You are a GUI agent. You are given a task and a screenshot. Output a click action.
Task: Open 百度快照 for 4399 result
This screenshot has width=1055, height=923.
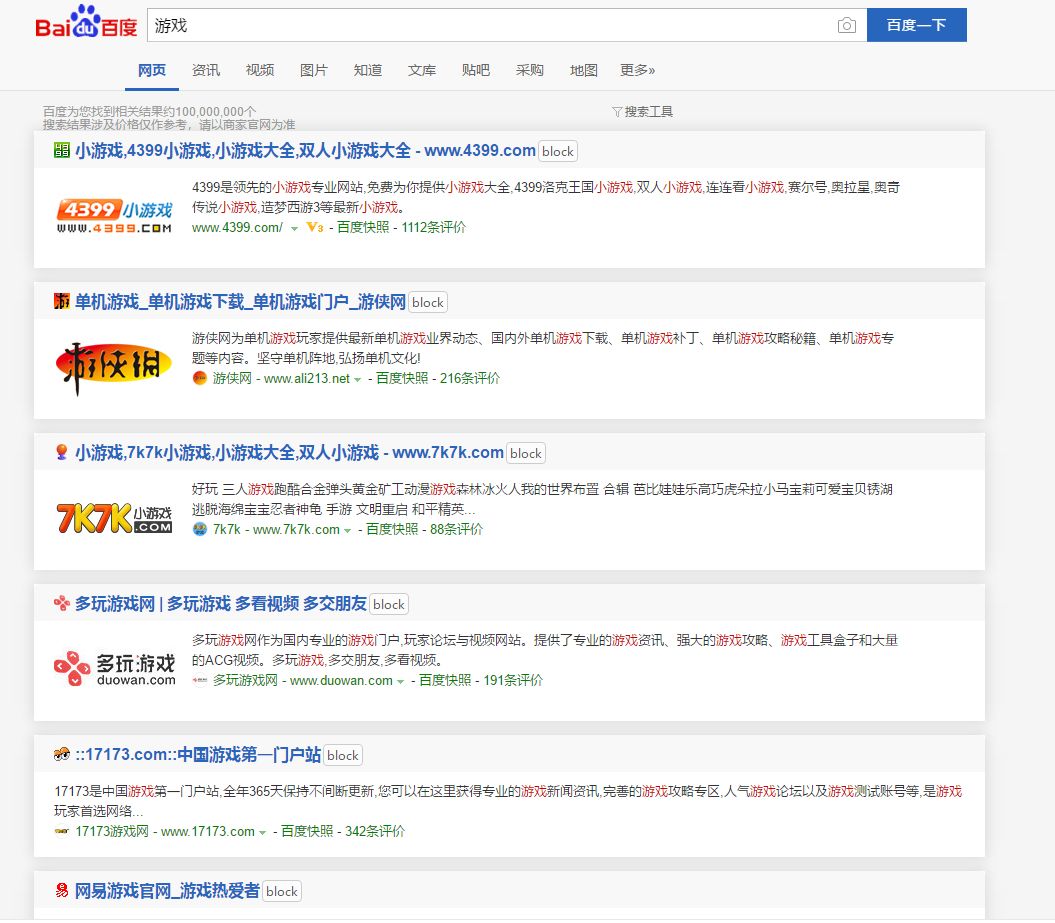coord(363,227)
